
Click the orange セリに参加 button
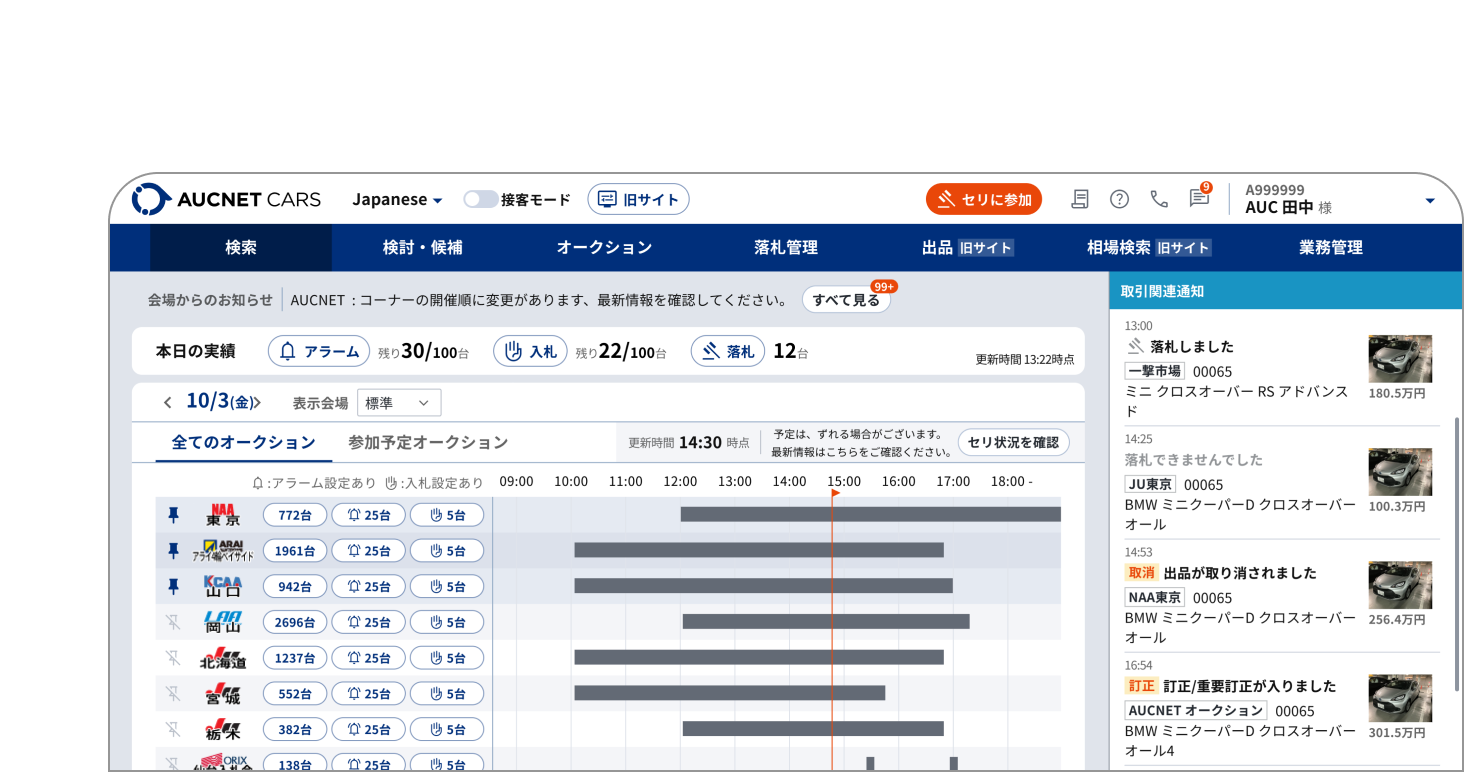pyautogui.click(x=984, y=199)
